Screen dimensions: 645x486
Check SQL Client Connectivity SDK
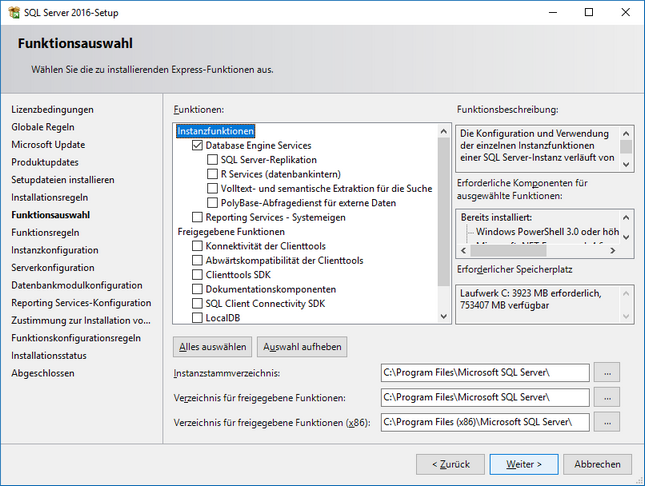click(x=197, y=304)
